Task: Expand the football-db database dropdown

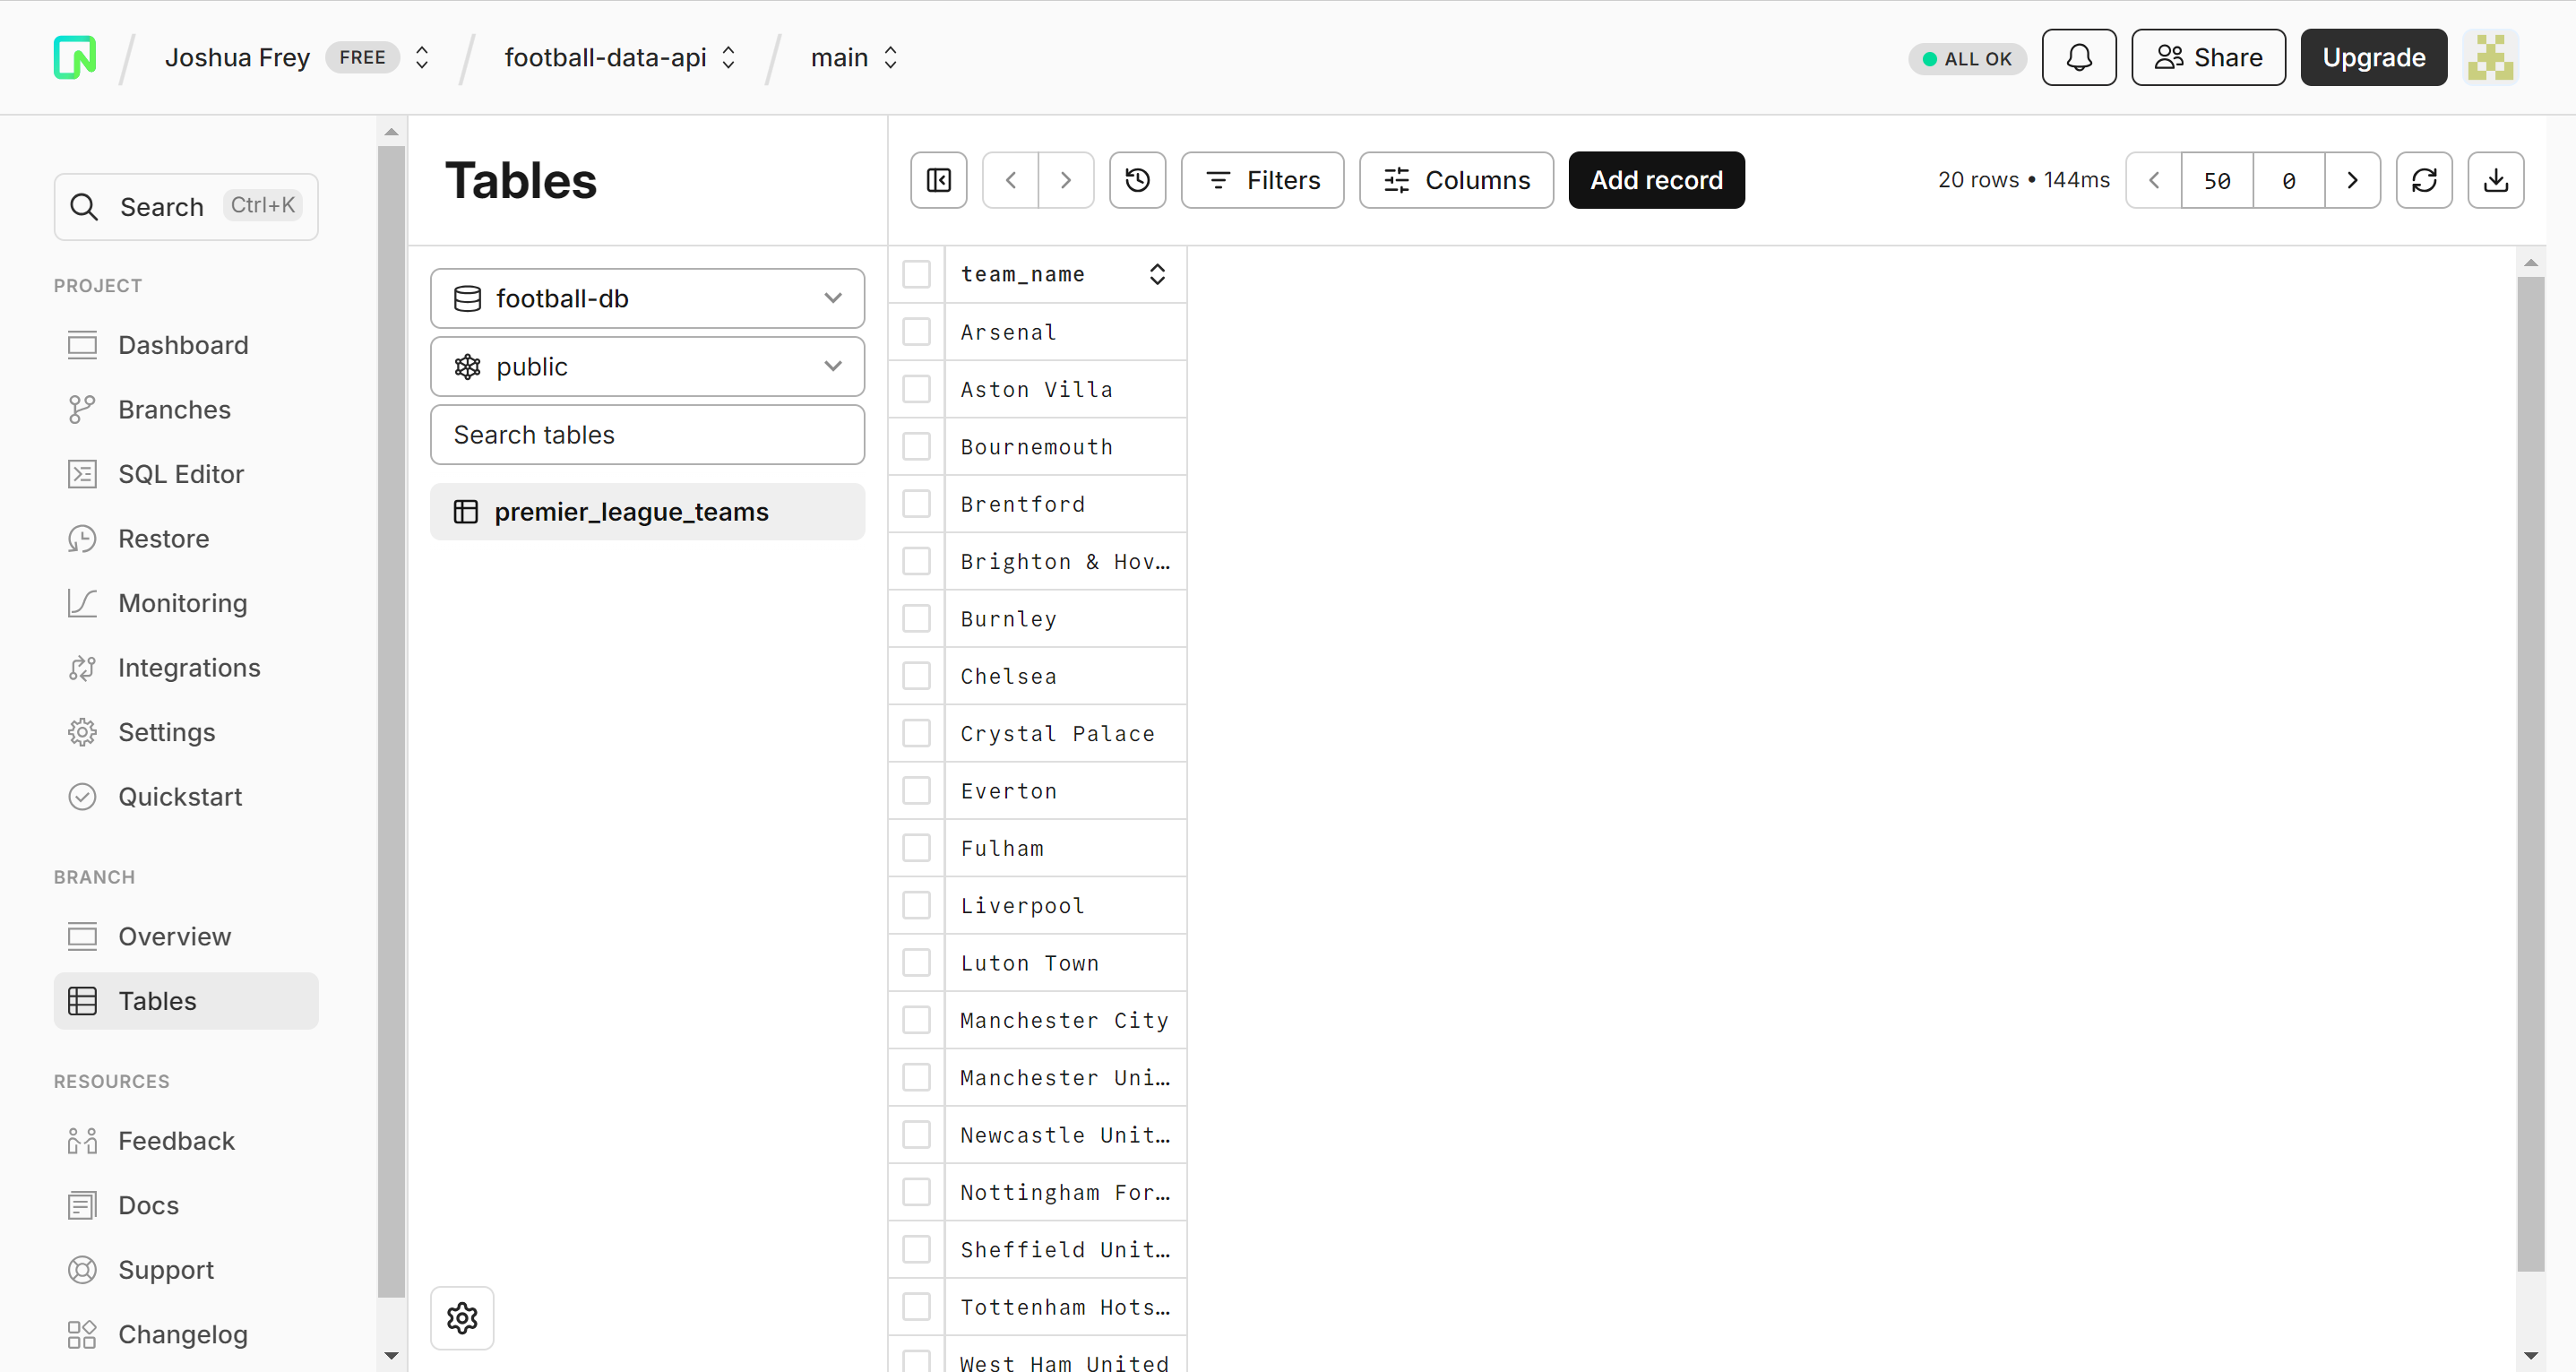Action: (x=647, y=298)
